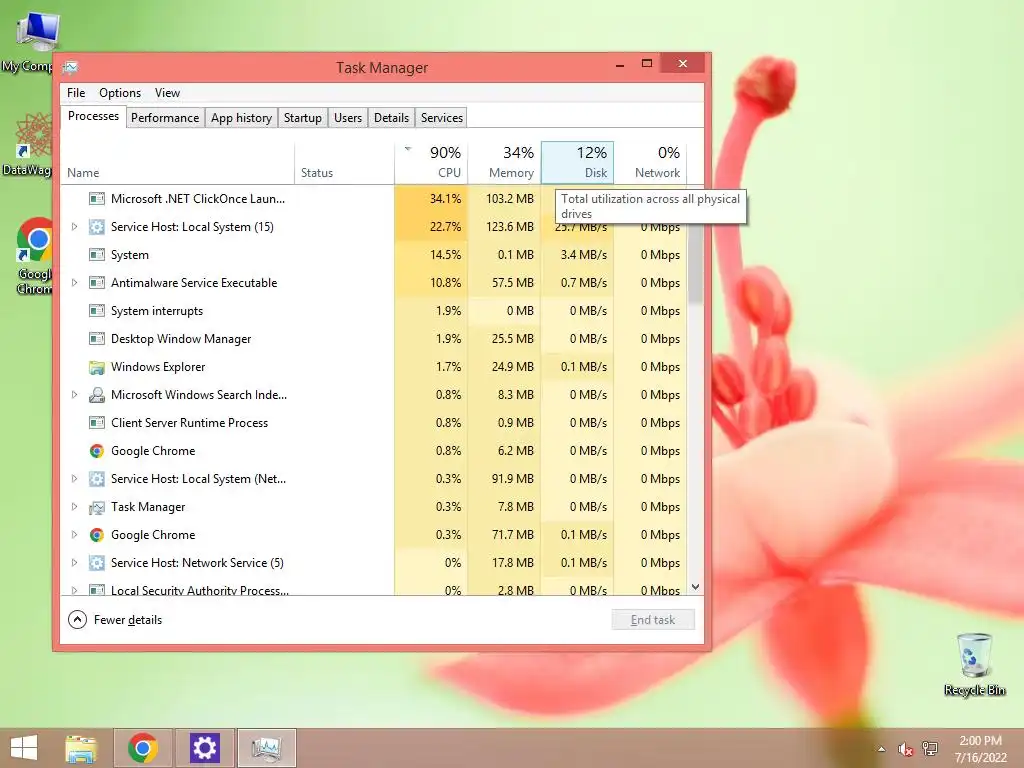Click the Microsoft Windows Search Indexer icon
Viewport: 1024px width, 768px height.
coord(97,395)
